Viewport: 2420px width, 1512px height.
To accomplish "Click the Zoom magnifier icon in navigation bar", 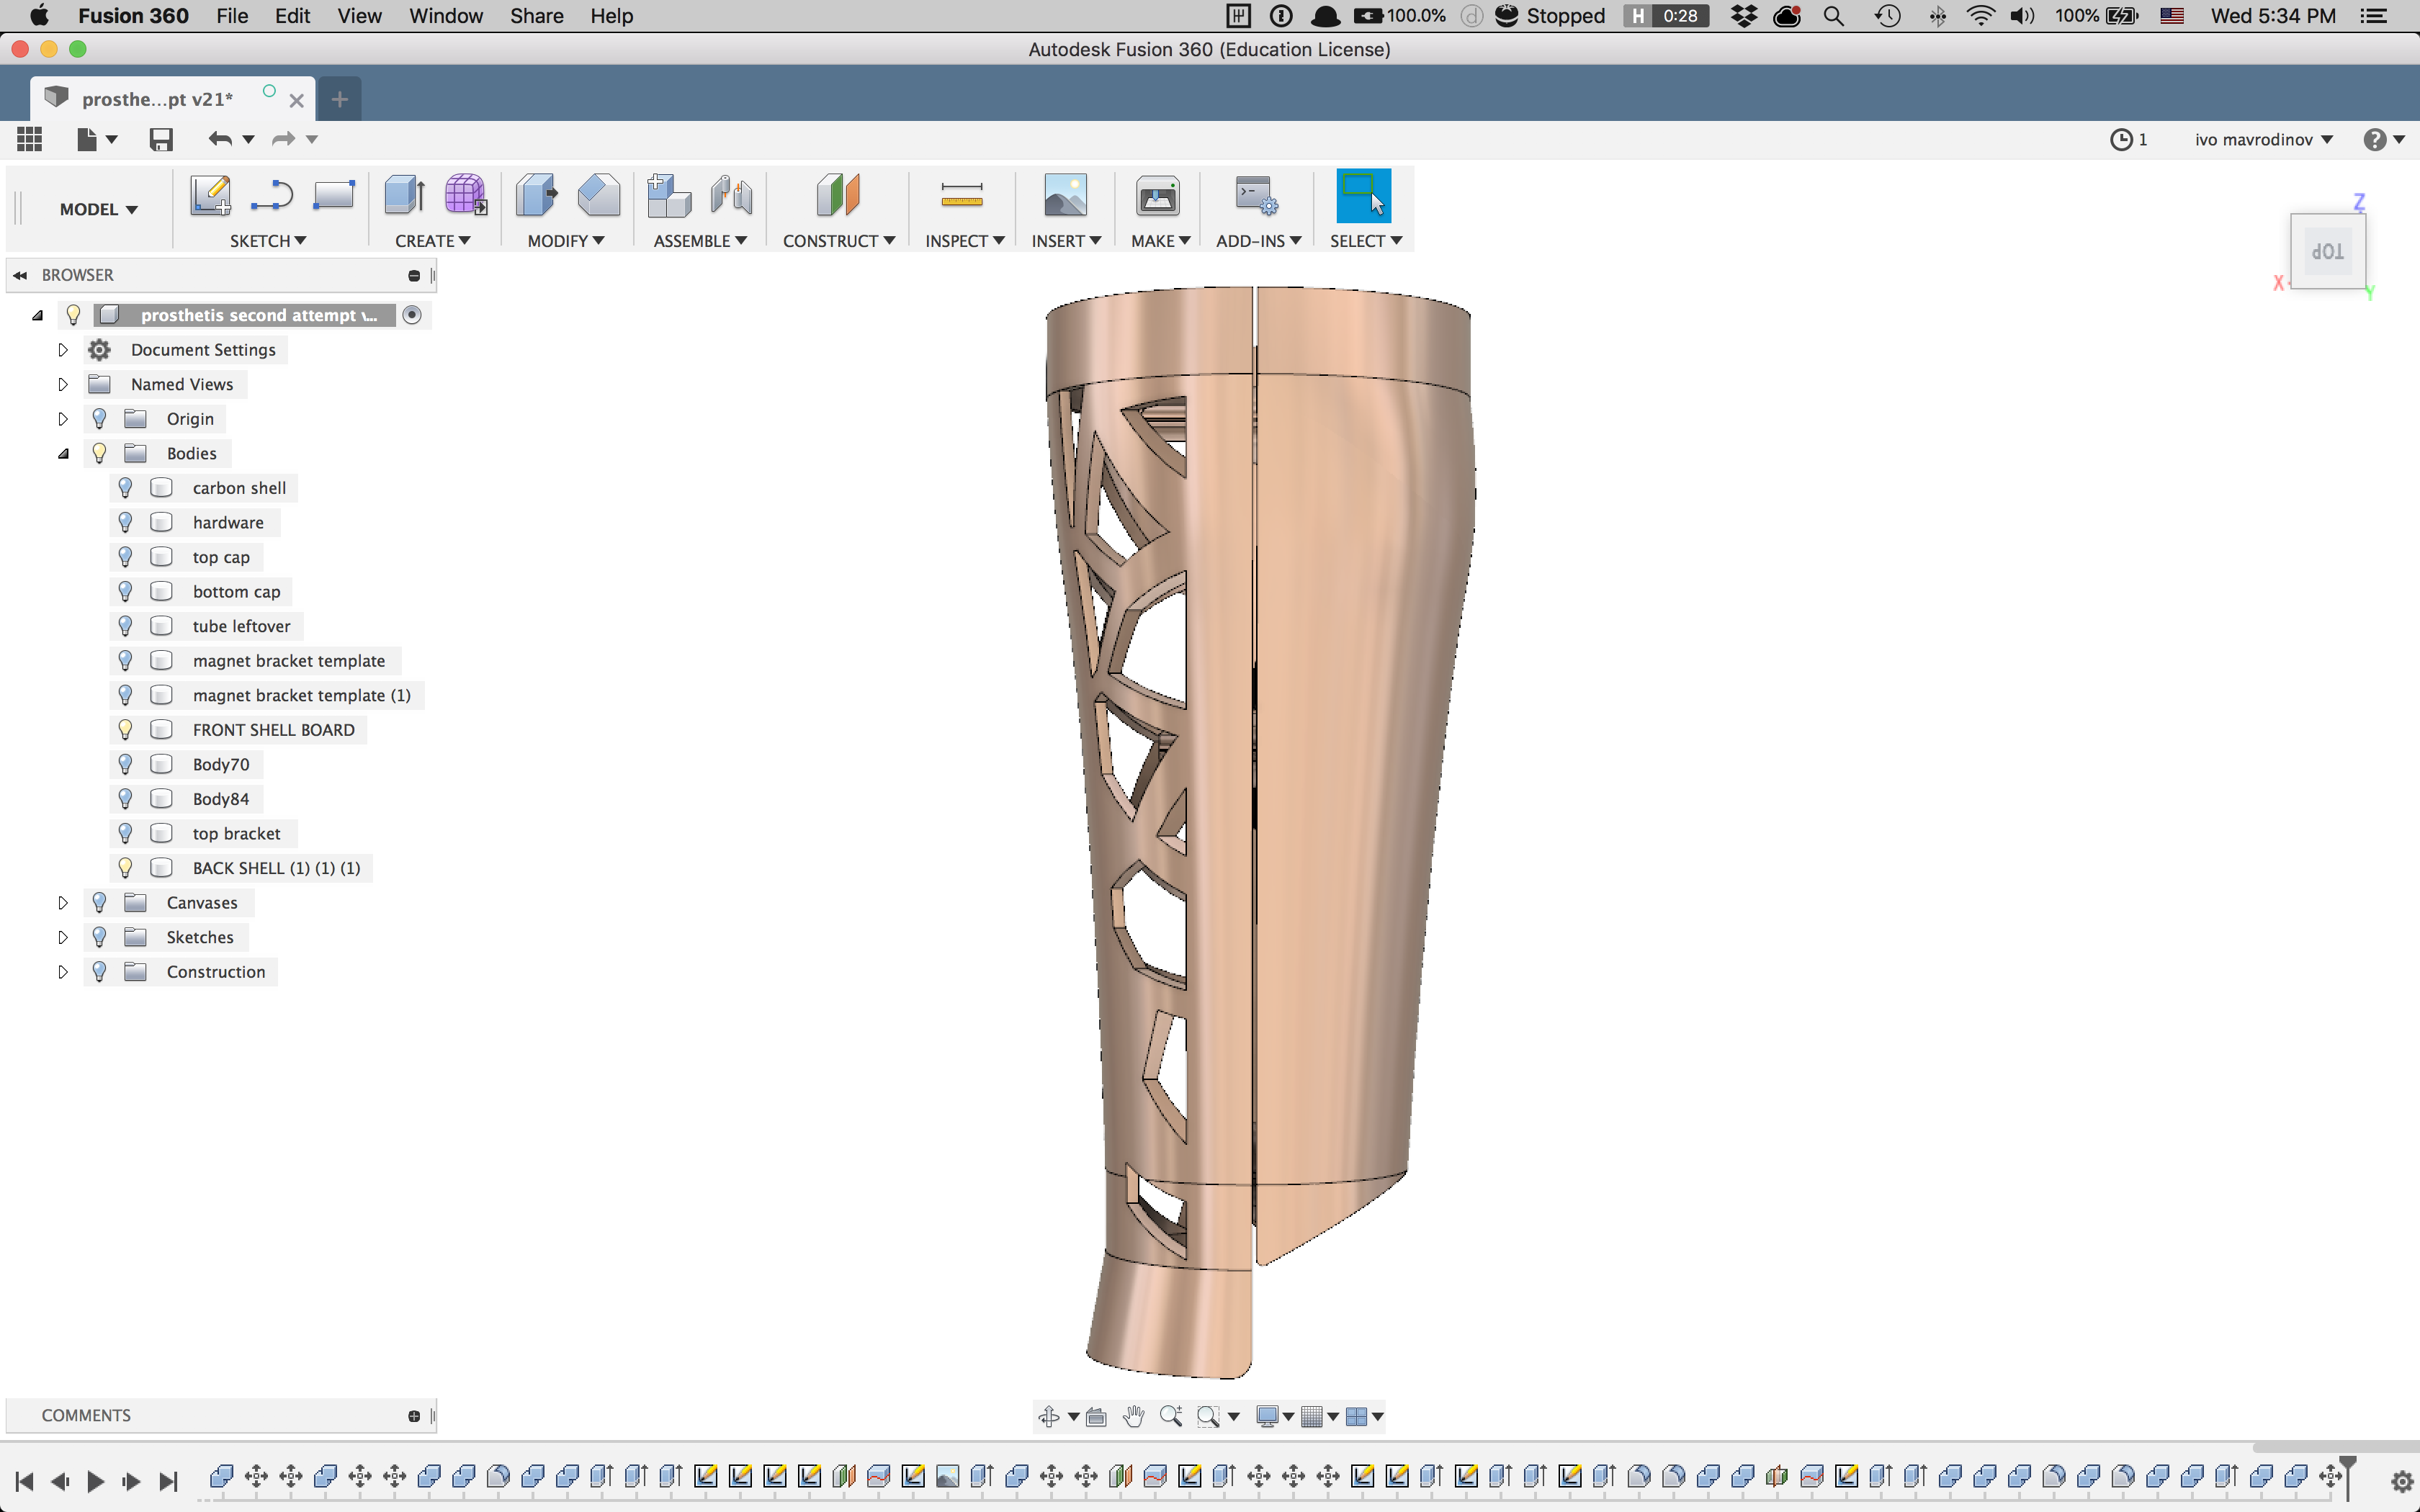I will point(1171,1416).
